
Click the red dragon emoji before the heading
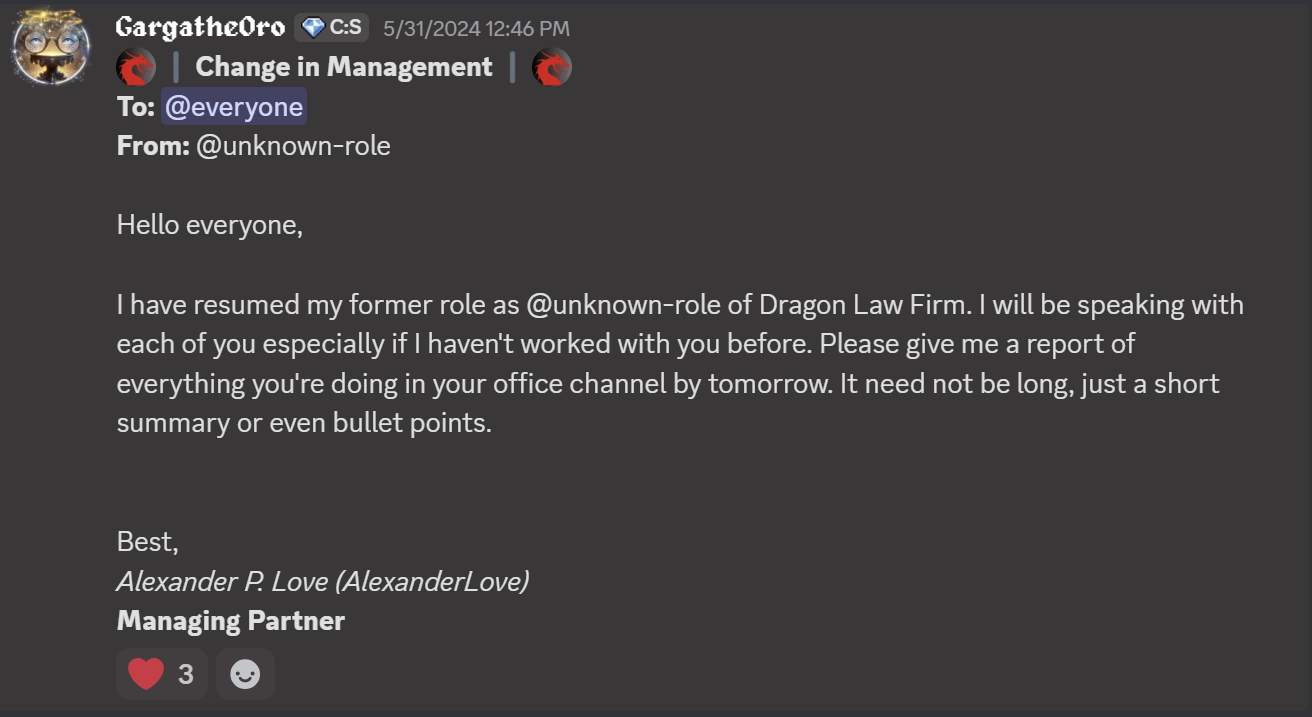(x=136, y=67)
